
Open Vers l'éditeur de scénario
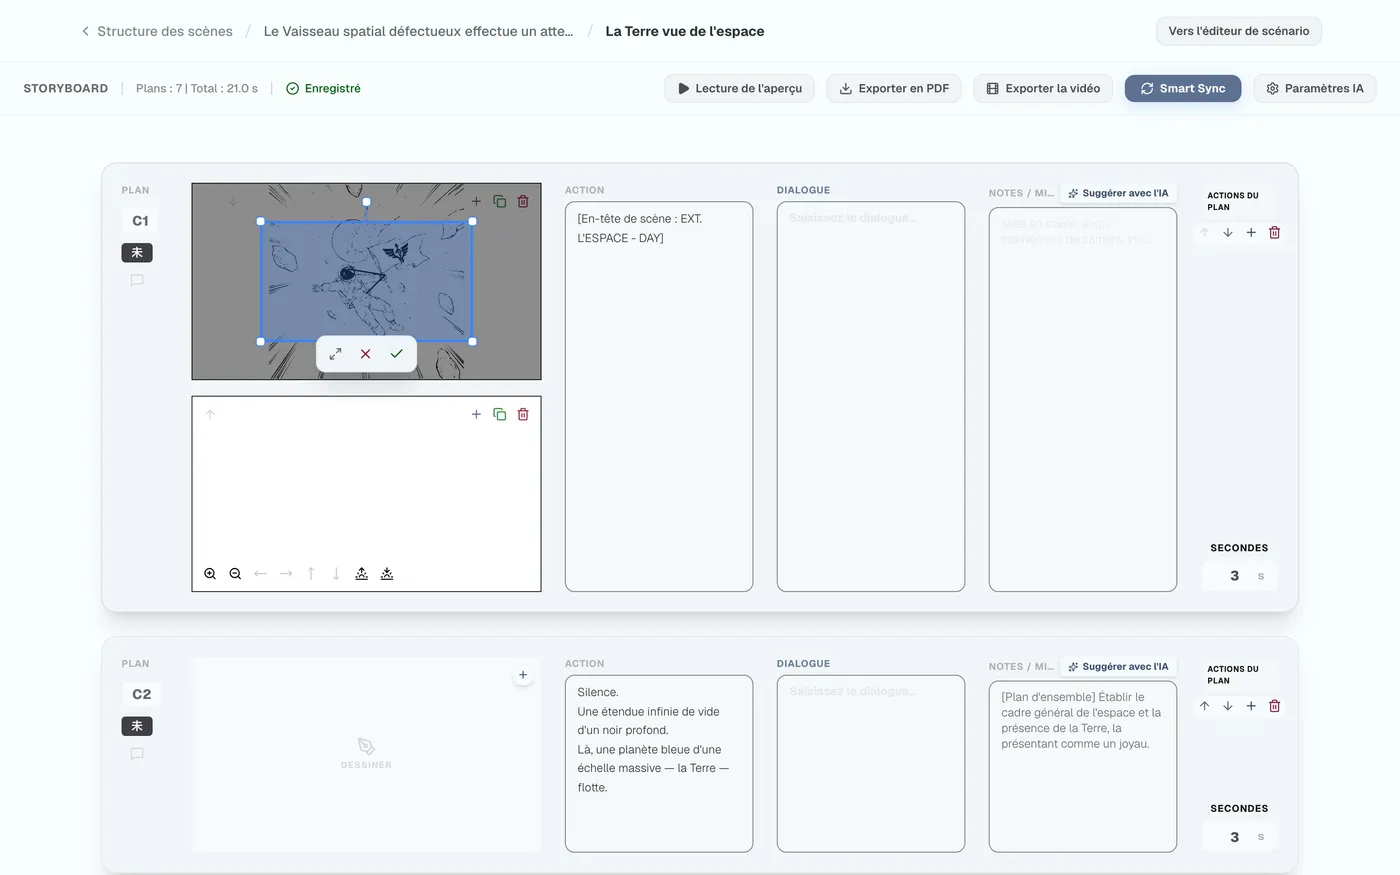[1239, 31]
